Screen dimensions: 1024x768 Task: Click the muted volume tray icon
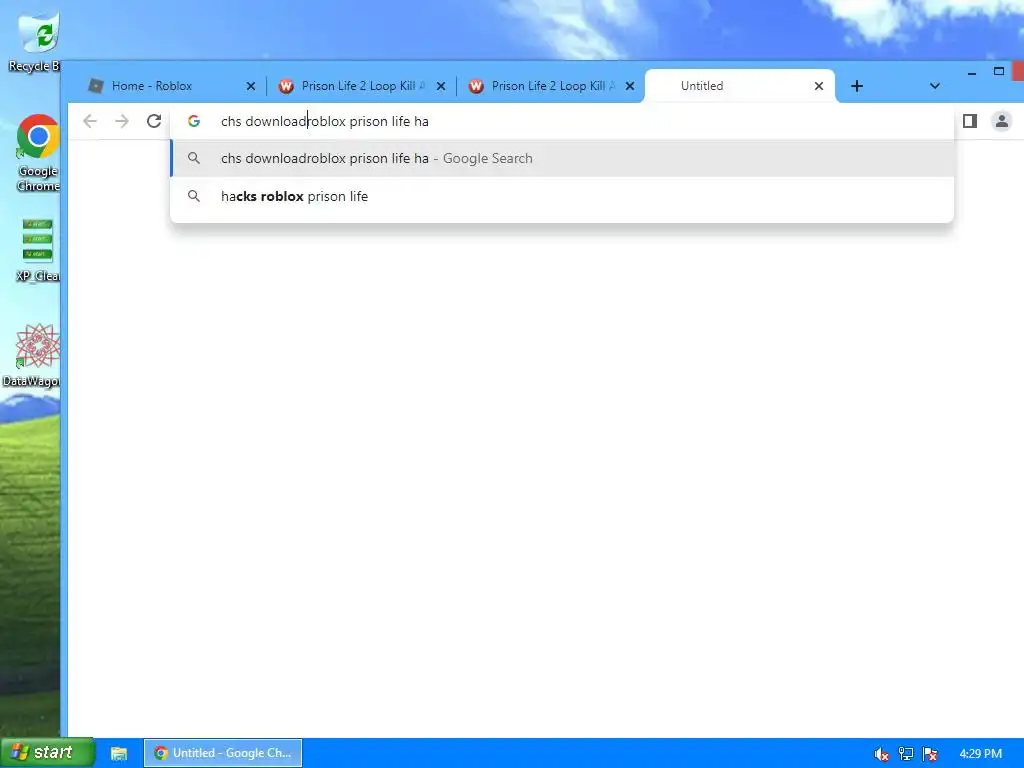[x=881, y=754]
